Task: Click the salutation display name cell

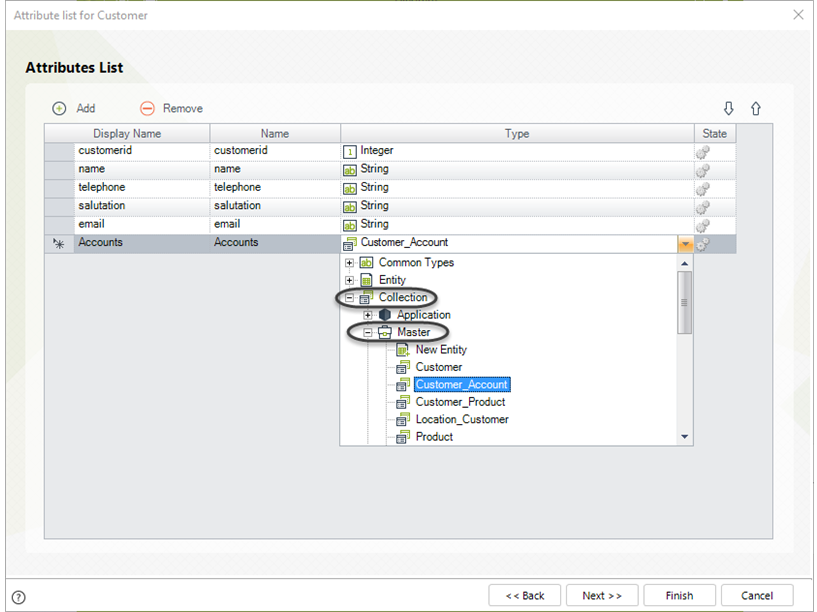Action: (142, 206)
